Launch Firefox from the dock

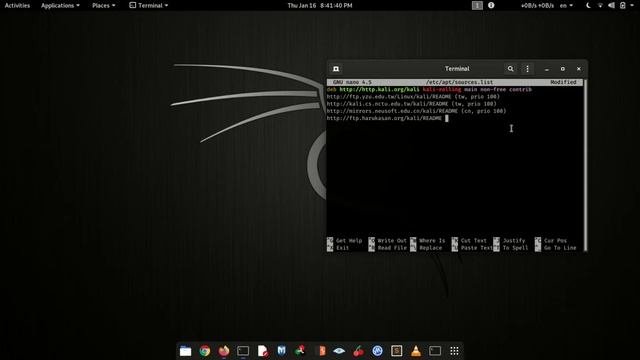click(x=224, y=351)
